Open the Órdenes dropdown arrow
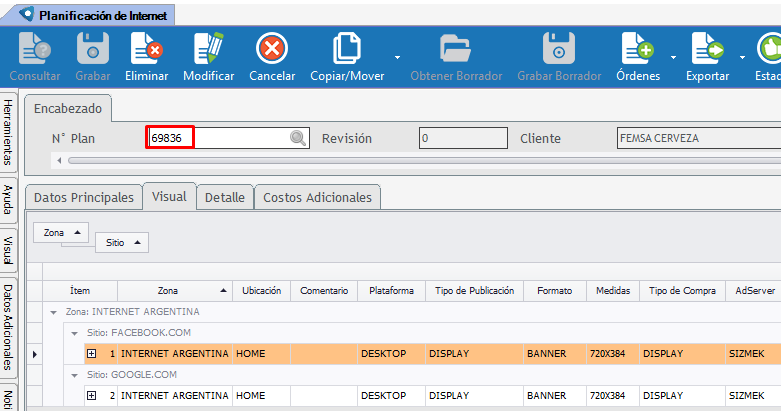The width and height of the screenshot is (781, 411). (x=673, y=56)
